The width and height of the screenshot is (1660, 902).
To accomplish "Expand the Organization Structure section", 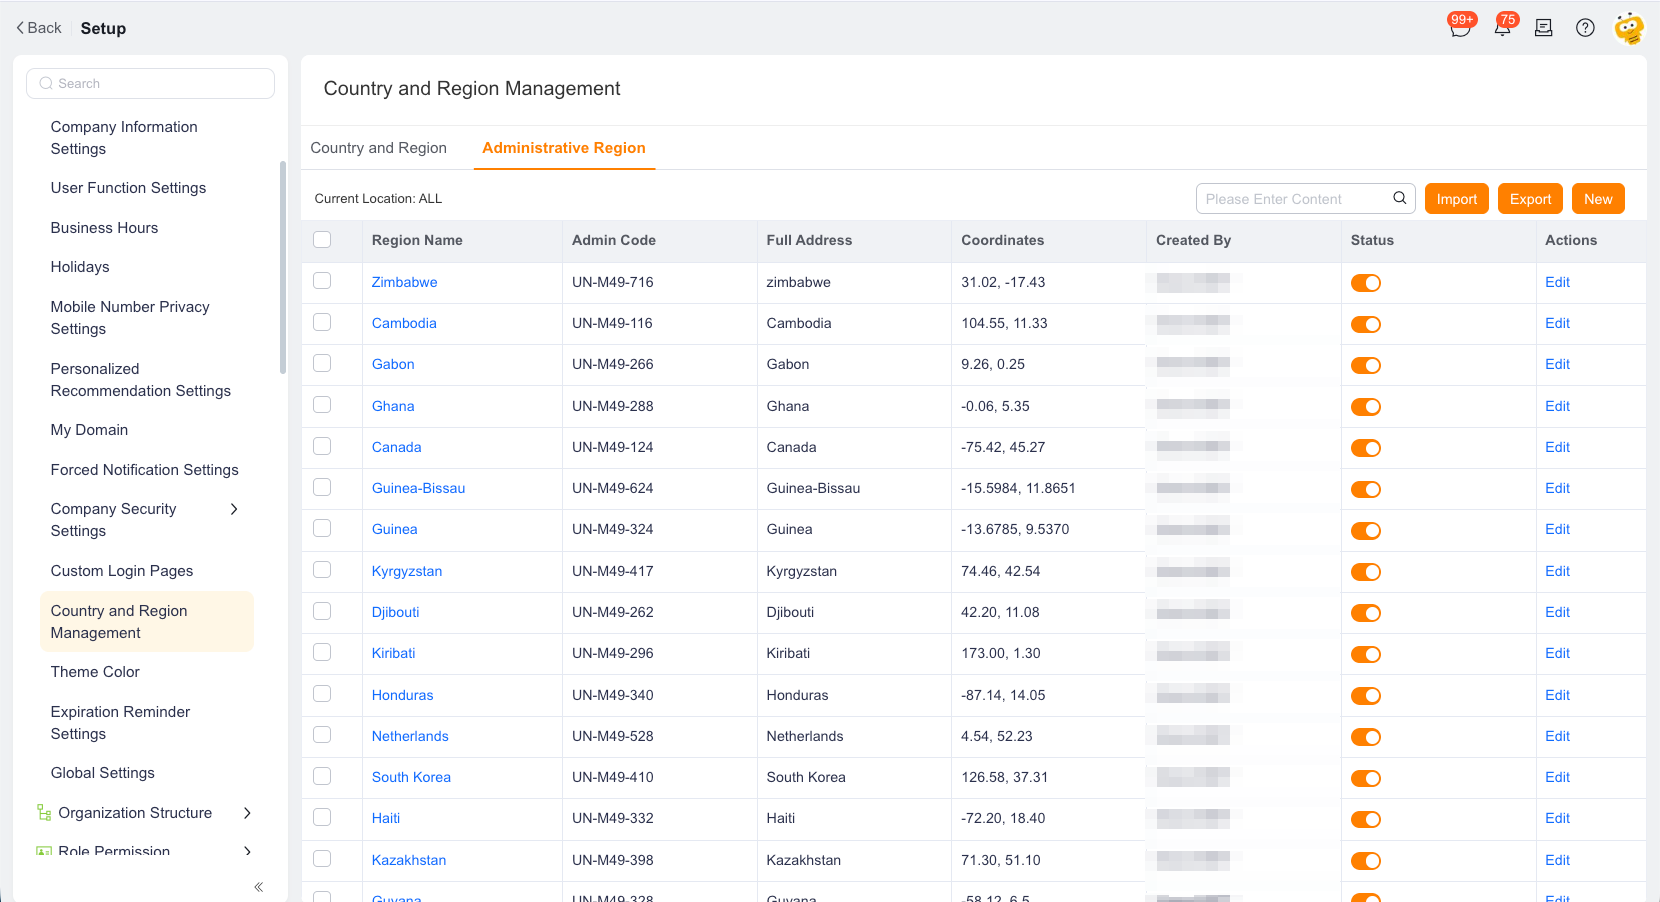I will [x=247, y=813].
